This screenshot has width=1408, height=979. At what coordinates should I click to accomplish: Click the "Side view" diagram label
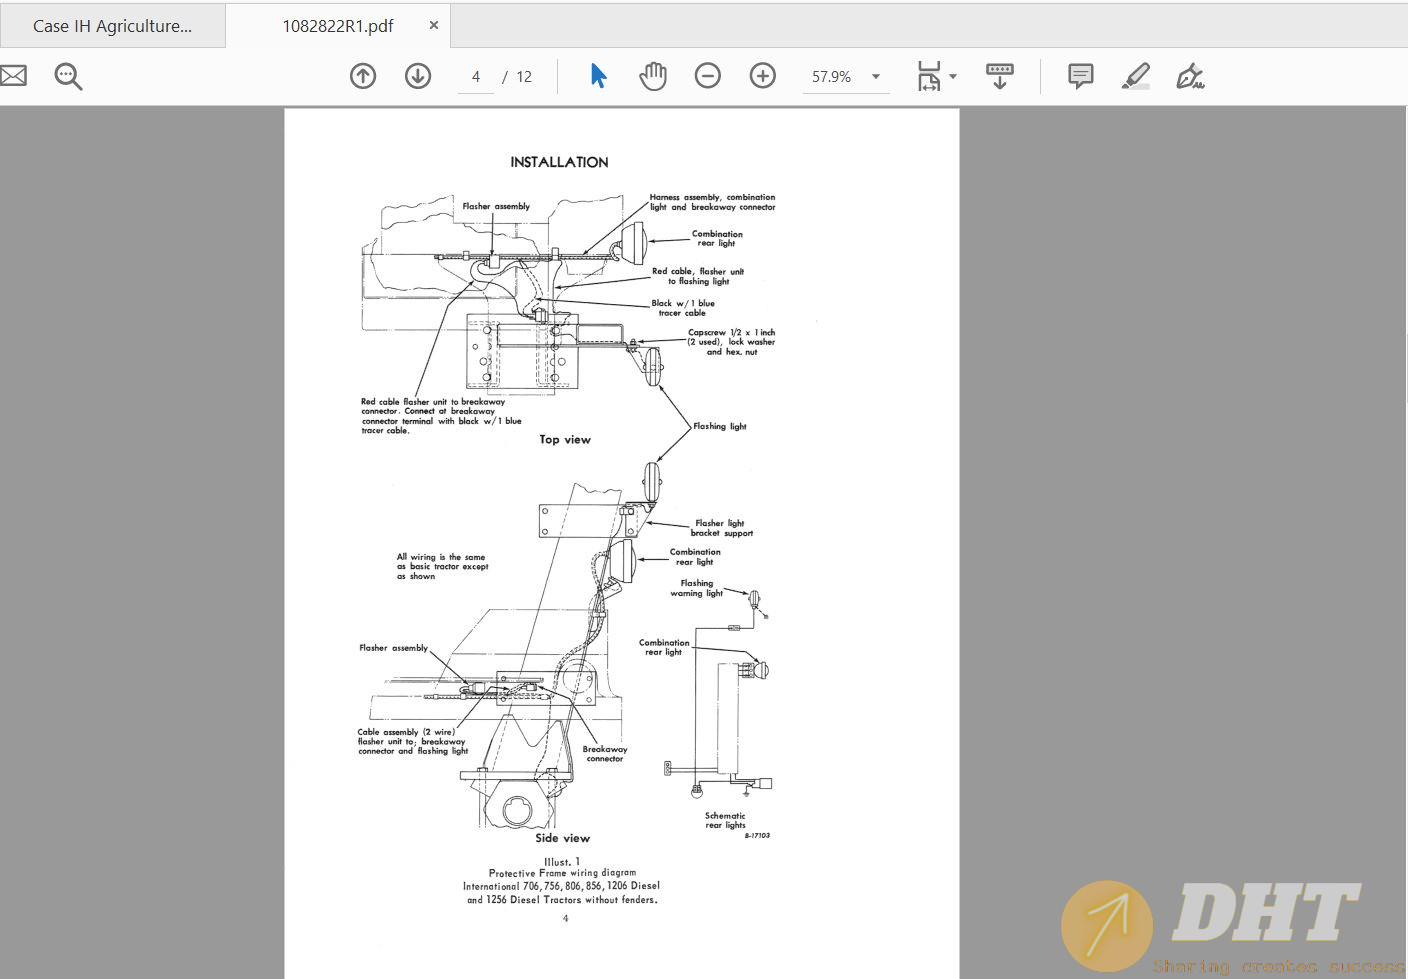click(562, 838)
